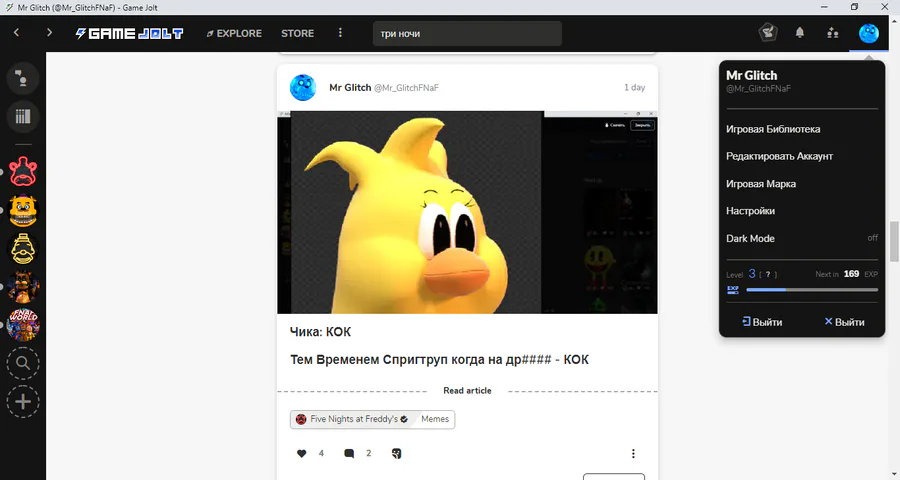Screen dimensions: 900x480
Task: Open the golden Freddy face community icon
Action: (23, 210)
